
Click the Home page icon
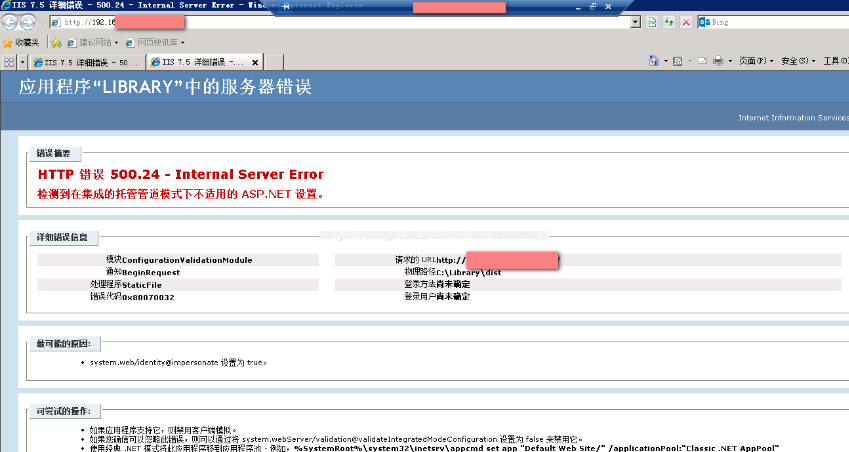654,61
